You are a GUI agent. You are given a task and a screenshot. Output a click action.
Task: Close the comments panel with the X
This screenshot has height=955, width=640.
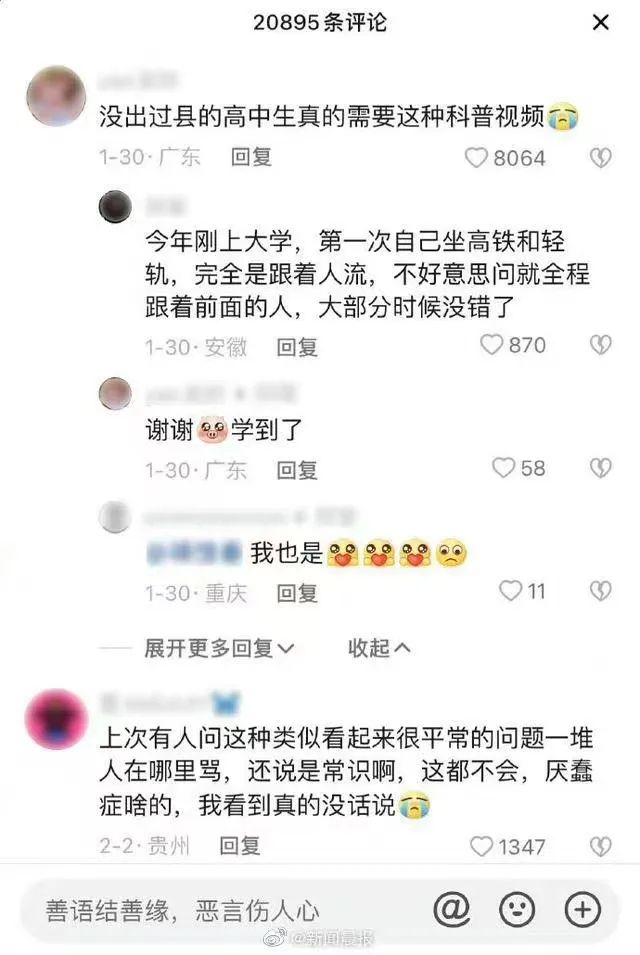(600, 23)
